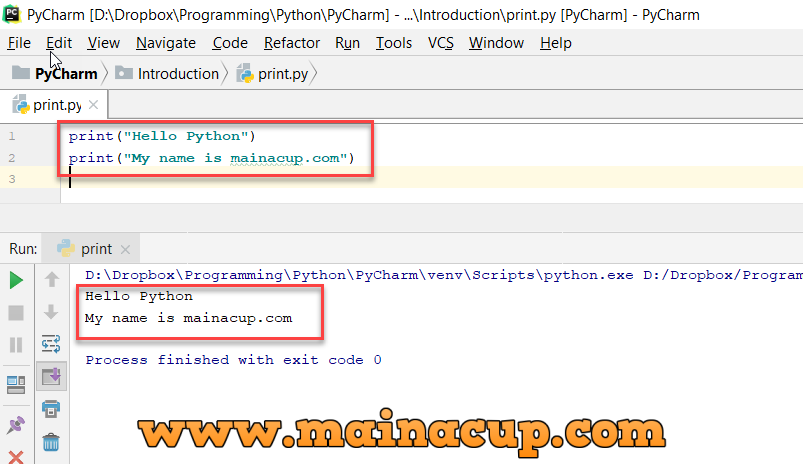Open the File menu
This screenshot has width=803, height=464.
pos(19,43)
